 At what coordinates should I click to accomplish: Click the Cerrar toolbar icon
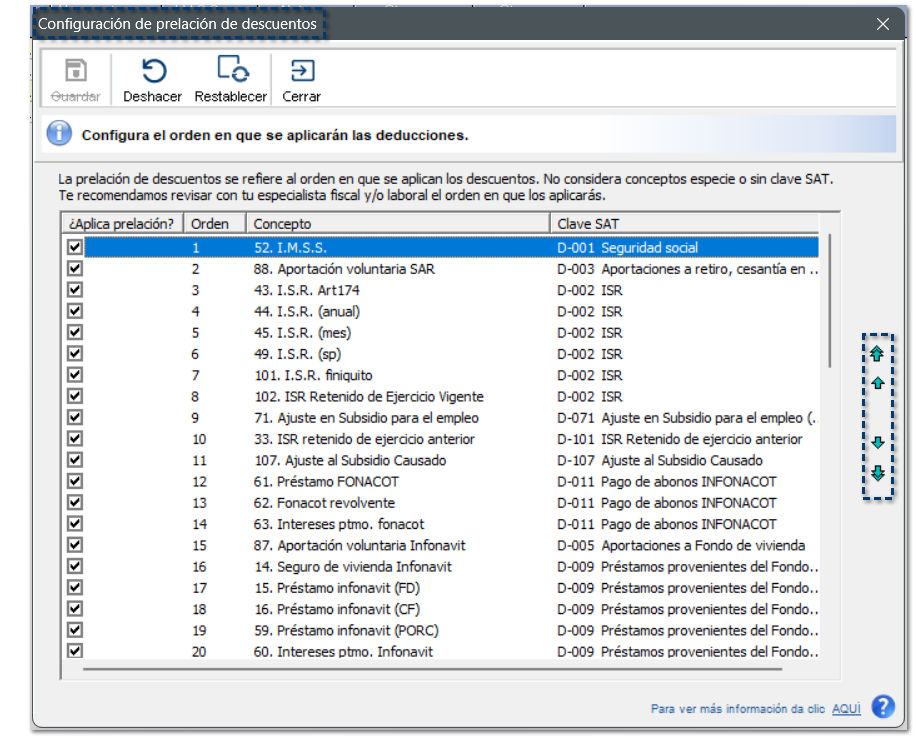[301, 71]
